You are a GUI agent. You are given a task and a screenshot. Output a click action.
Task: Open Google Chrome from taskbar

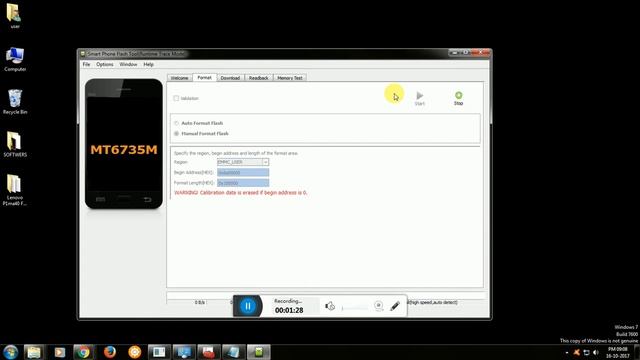pyautogui.click(x=84, y=352)
